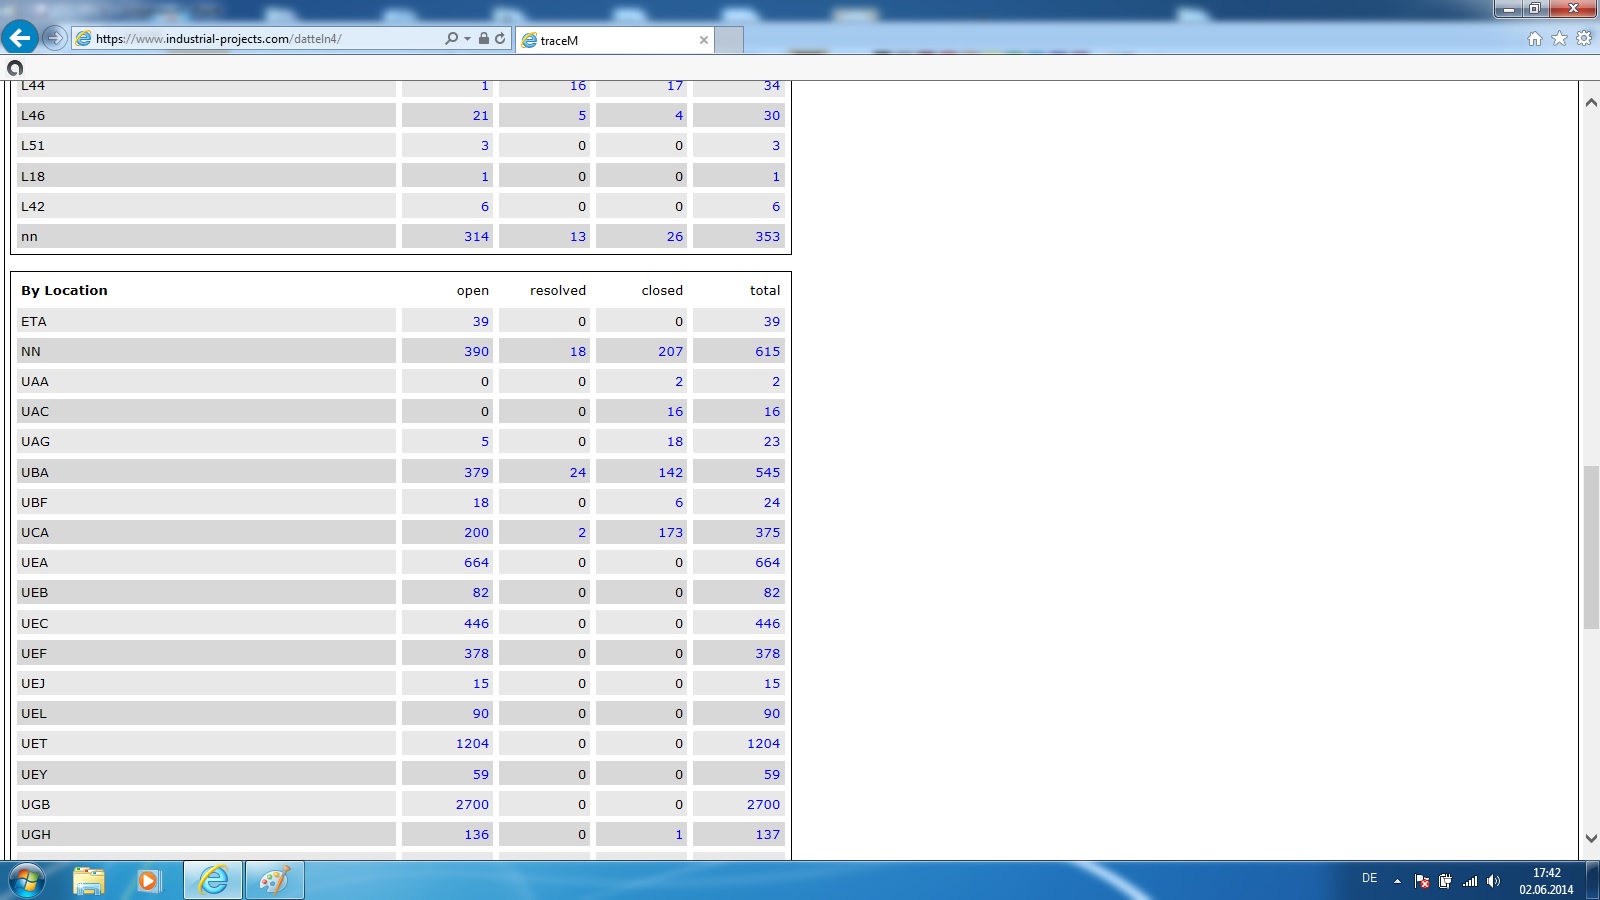Viewport: 1600px width, 900px height.
Task: Click UBA resolved count 24
Action: (x=578, y=472)
